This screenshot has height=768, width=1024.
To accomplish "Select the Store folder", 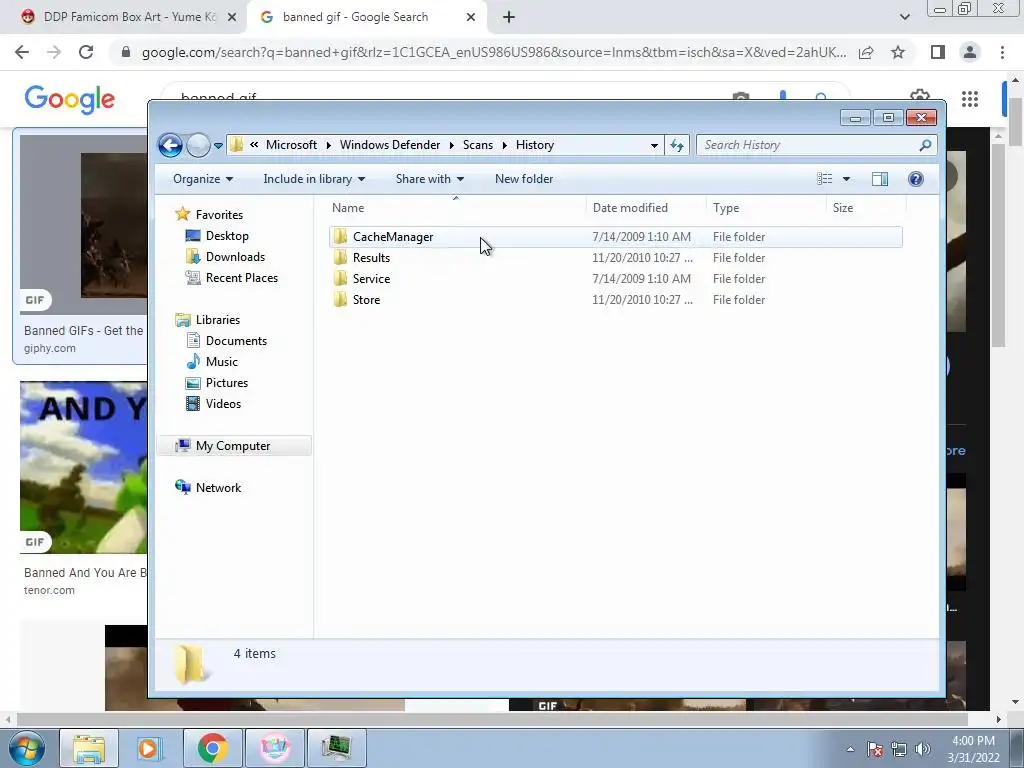I will click(616, 300).
